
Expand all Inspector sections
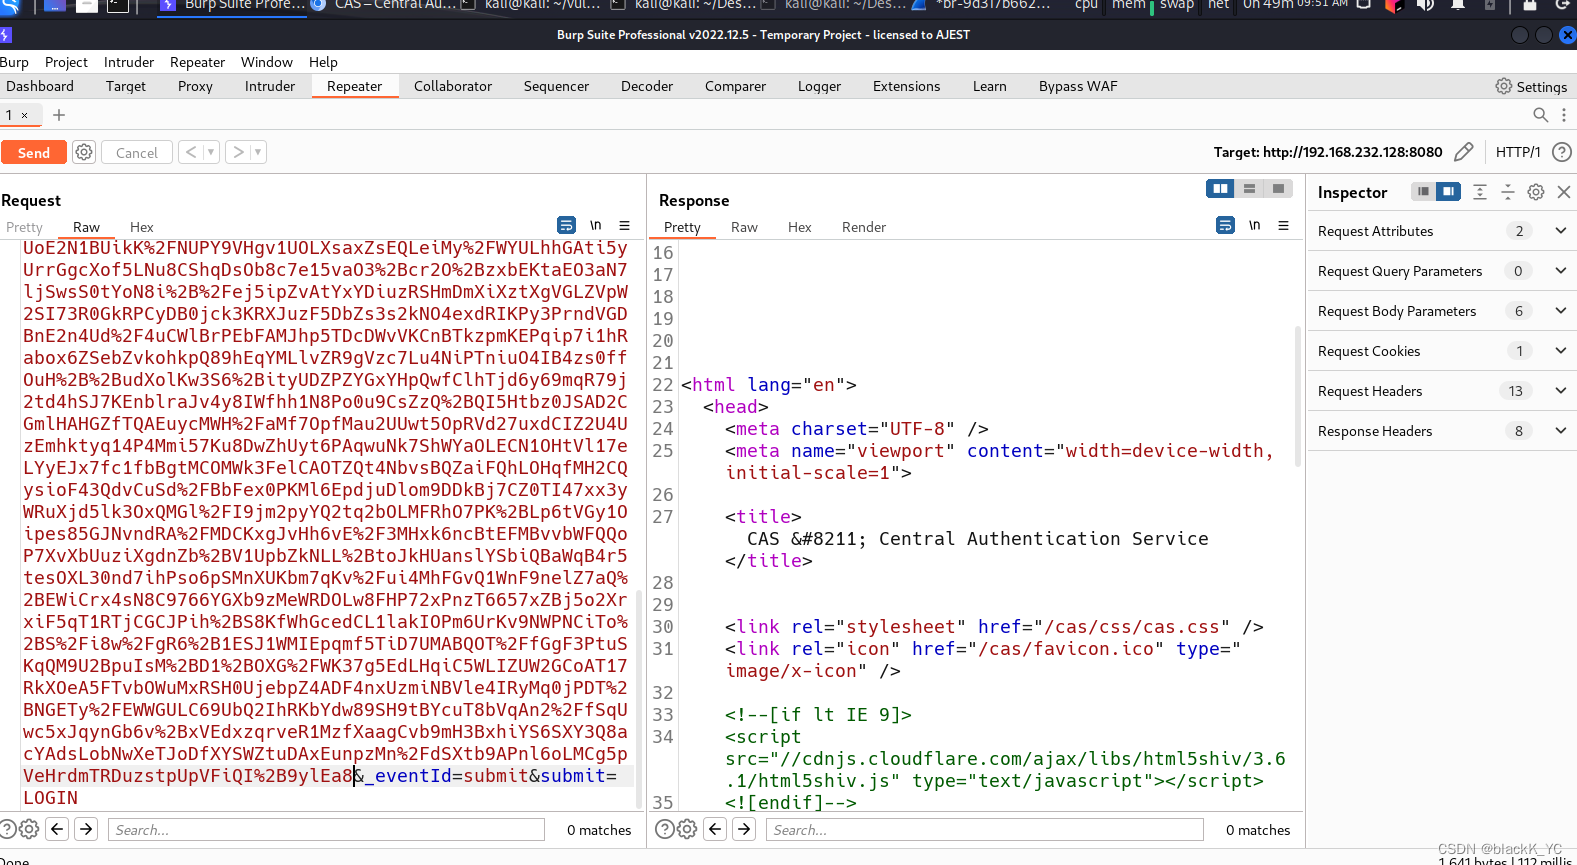coord(1480,192)
